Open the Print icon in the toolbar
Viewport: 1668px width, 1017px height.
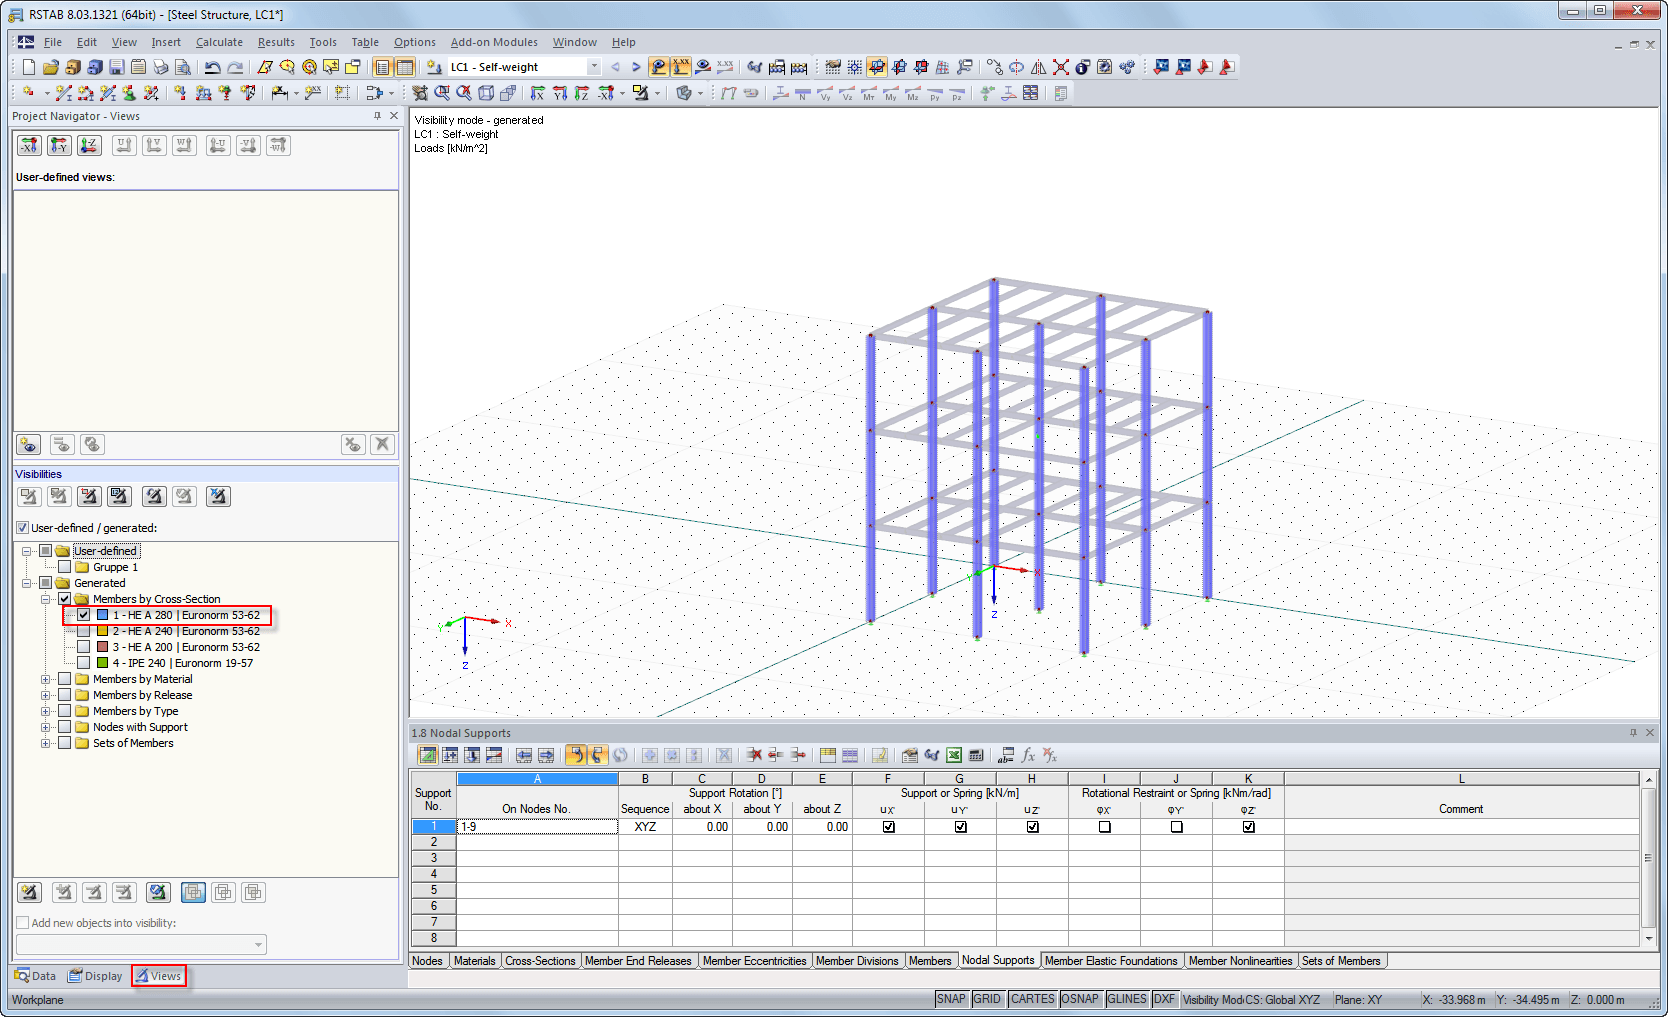[x=160, y=67]
